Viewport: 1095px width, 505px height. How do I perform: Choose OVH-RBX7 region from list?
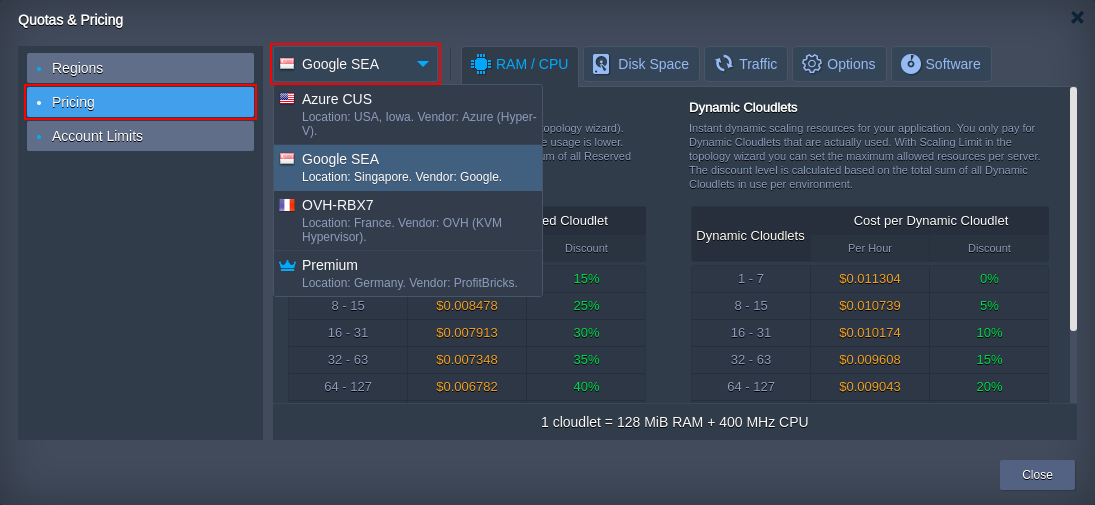point(408,221)
